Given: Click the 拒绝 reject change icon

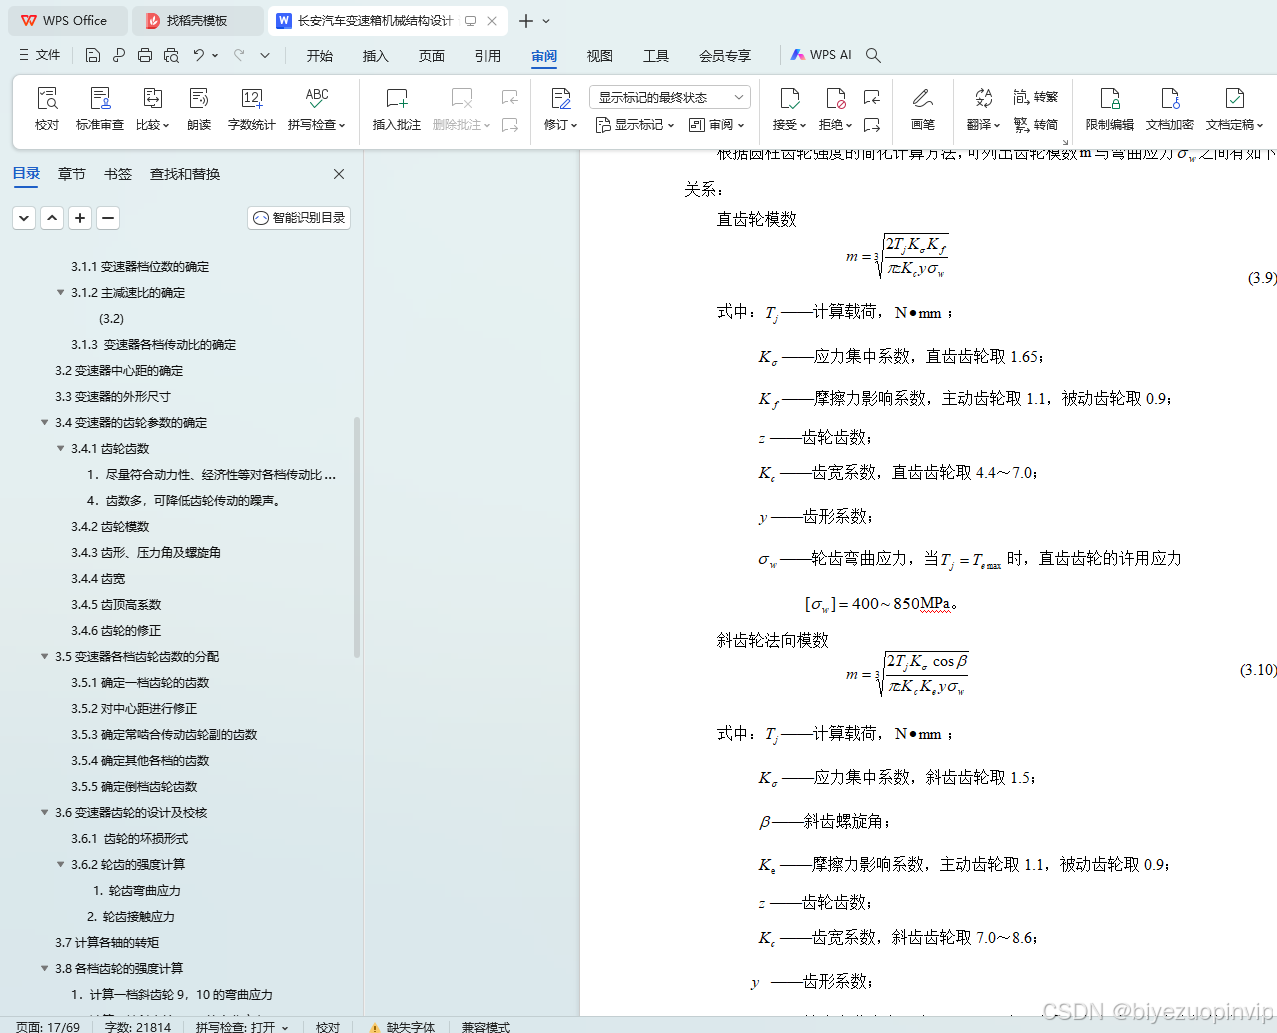Looking at the screenshot, I should click(835, 98).
